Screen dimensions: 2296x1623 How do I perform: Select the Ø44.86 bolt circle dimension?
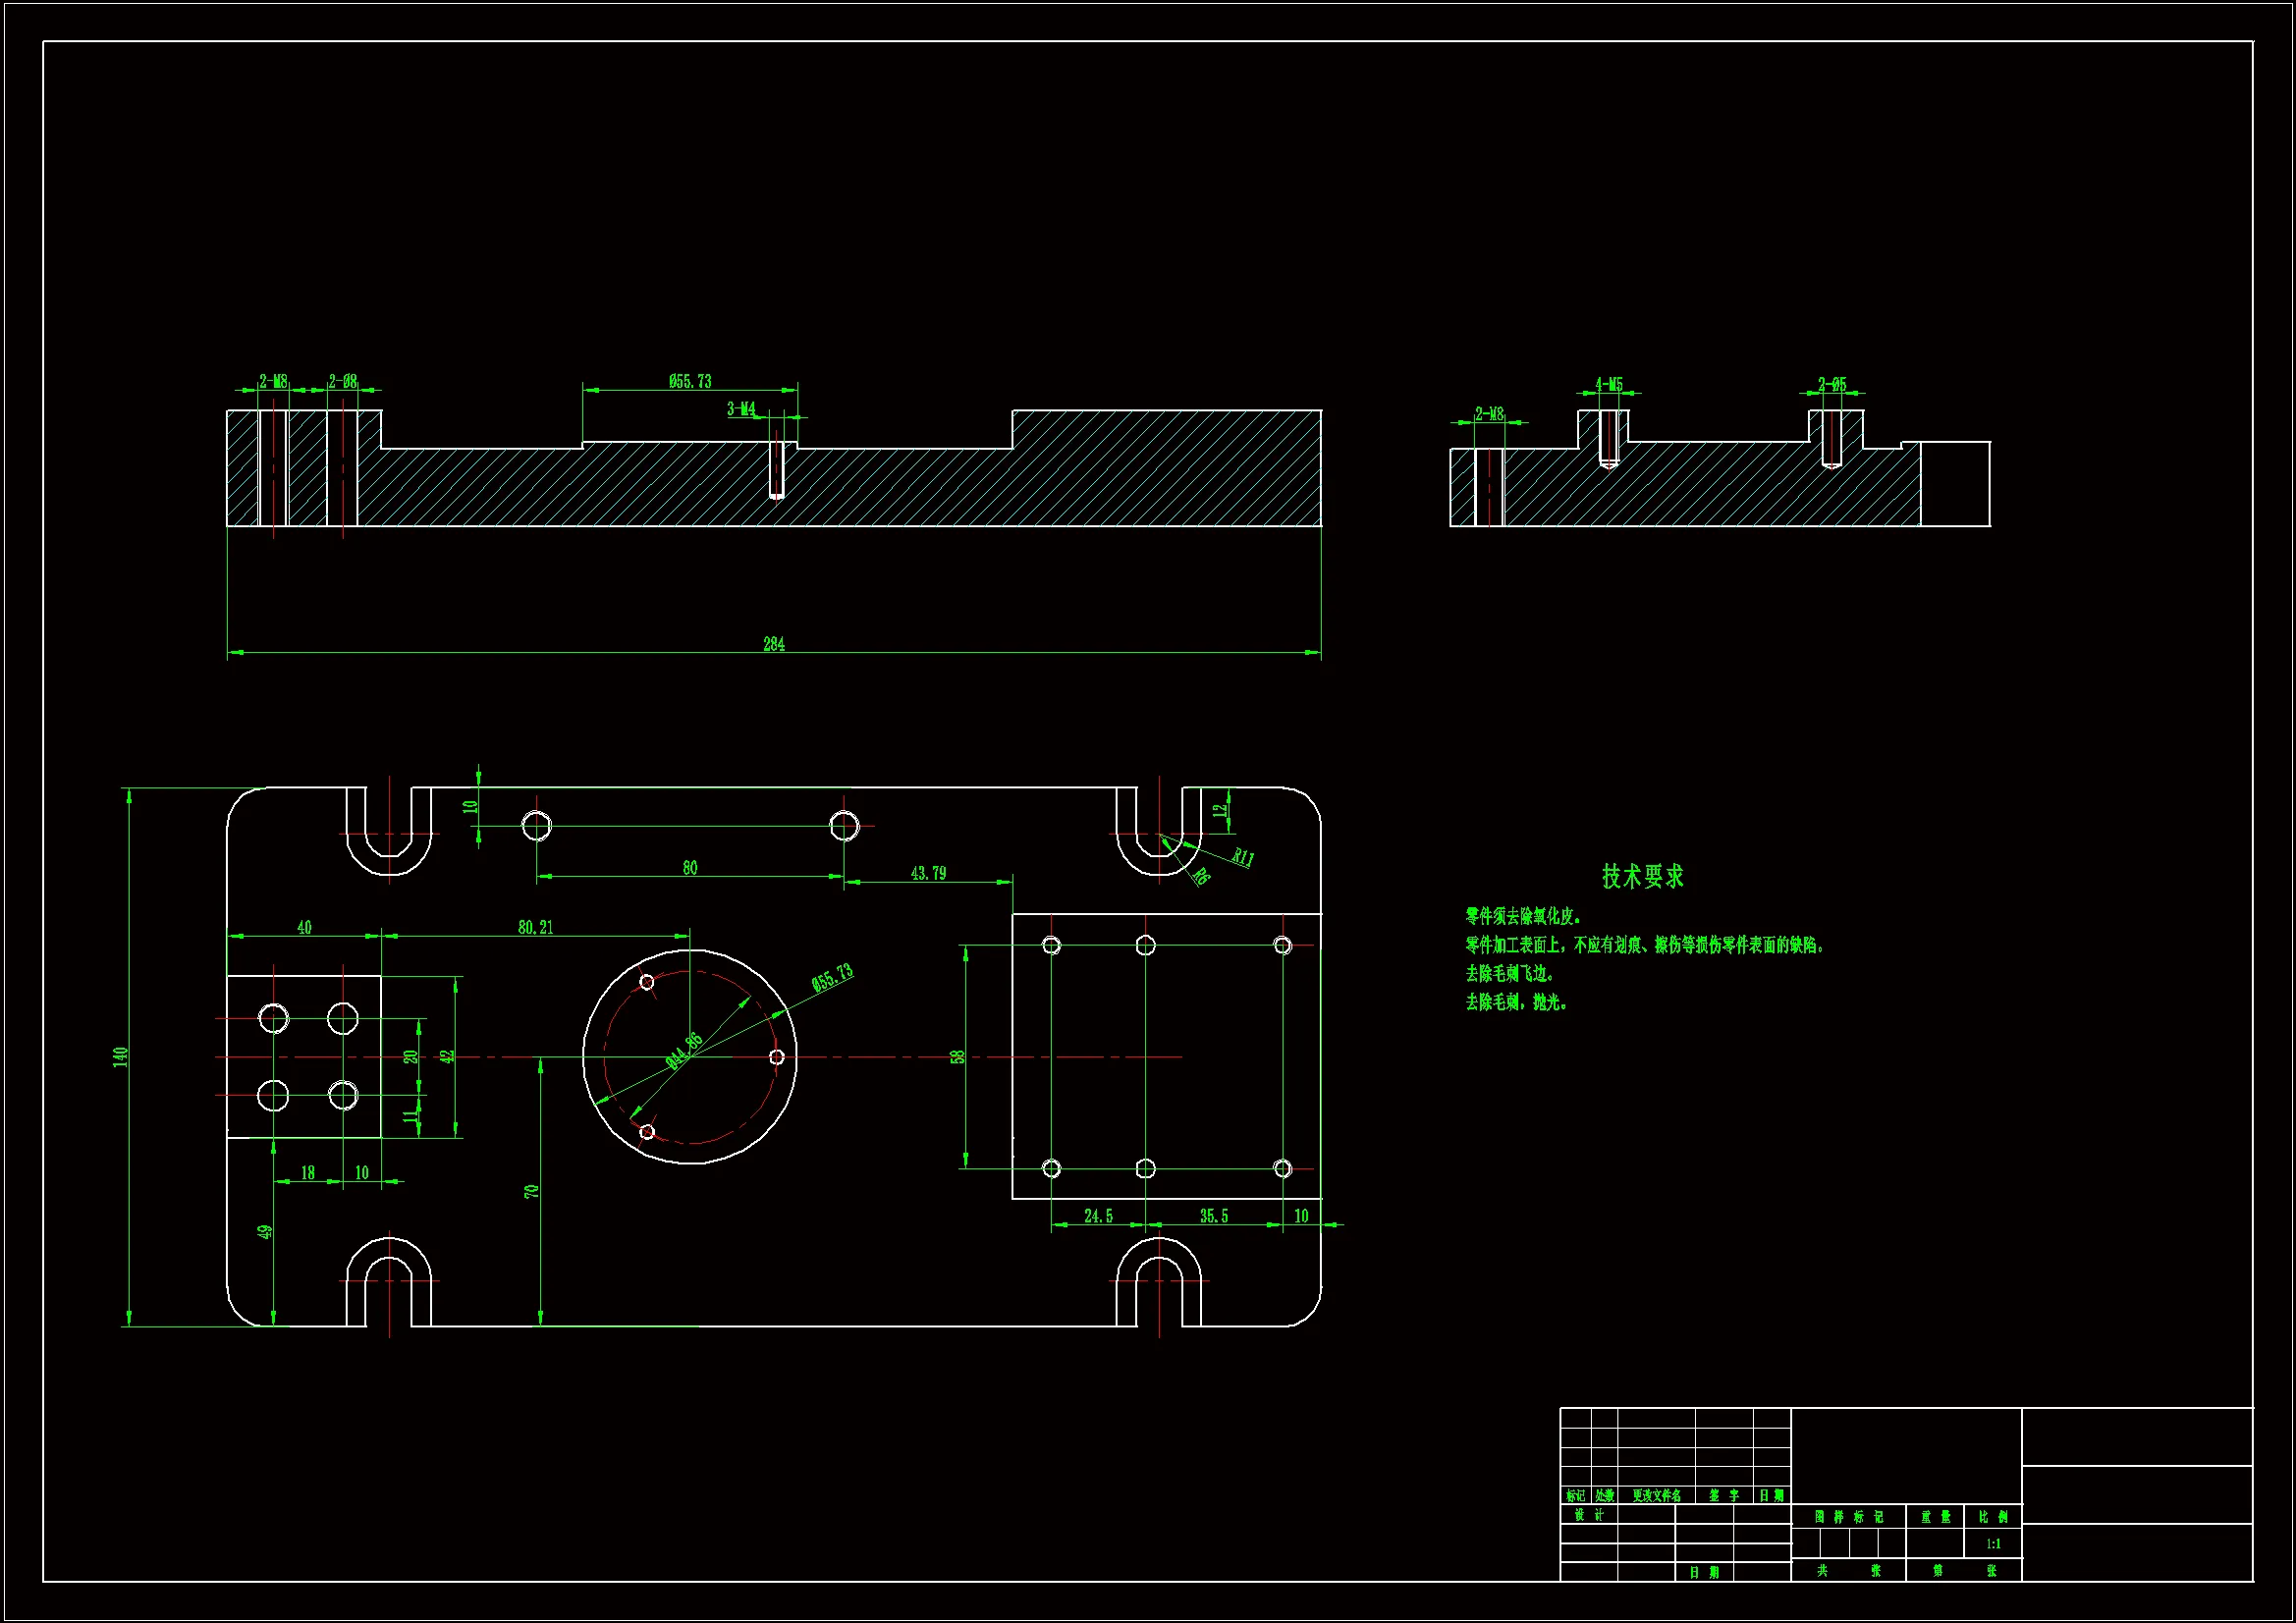[x=685, y=1051]
